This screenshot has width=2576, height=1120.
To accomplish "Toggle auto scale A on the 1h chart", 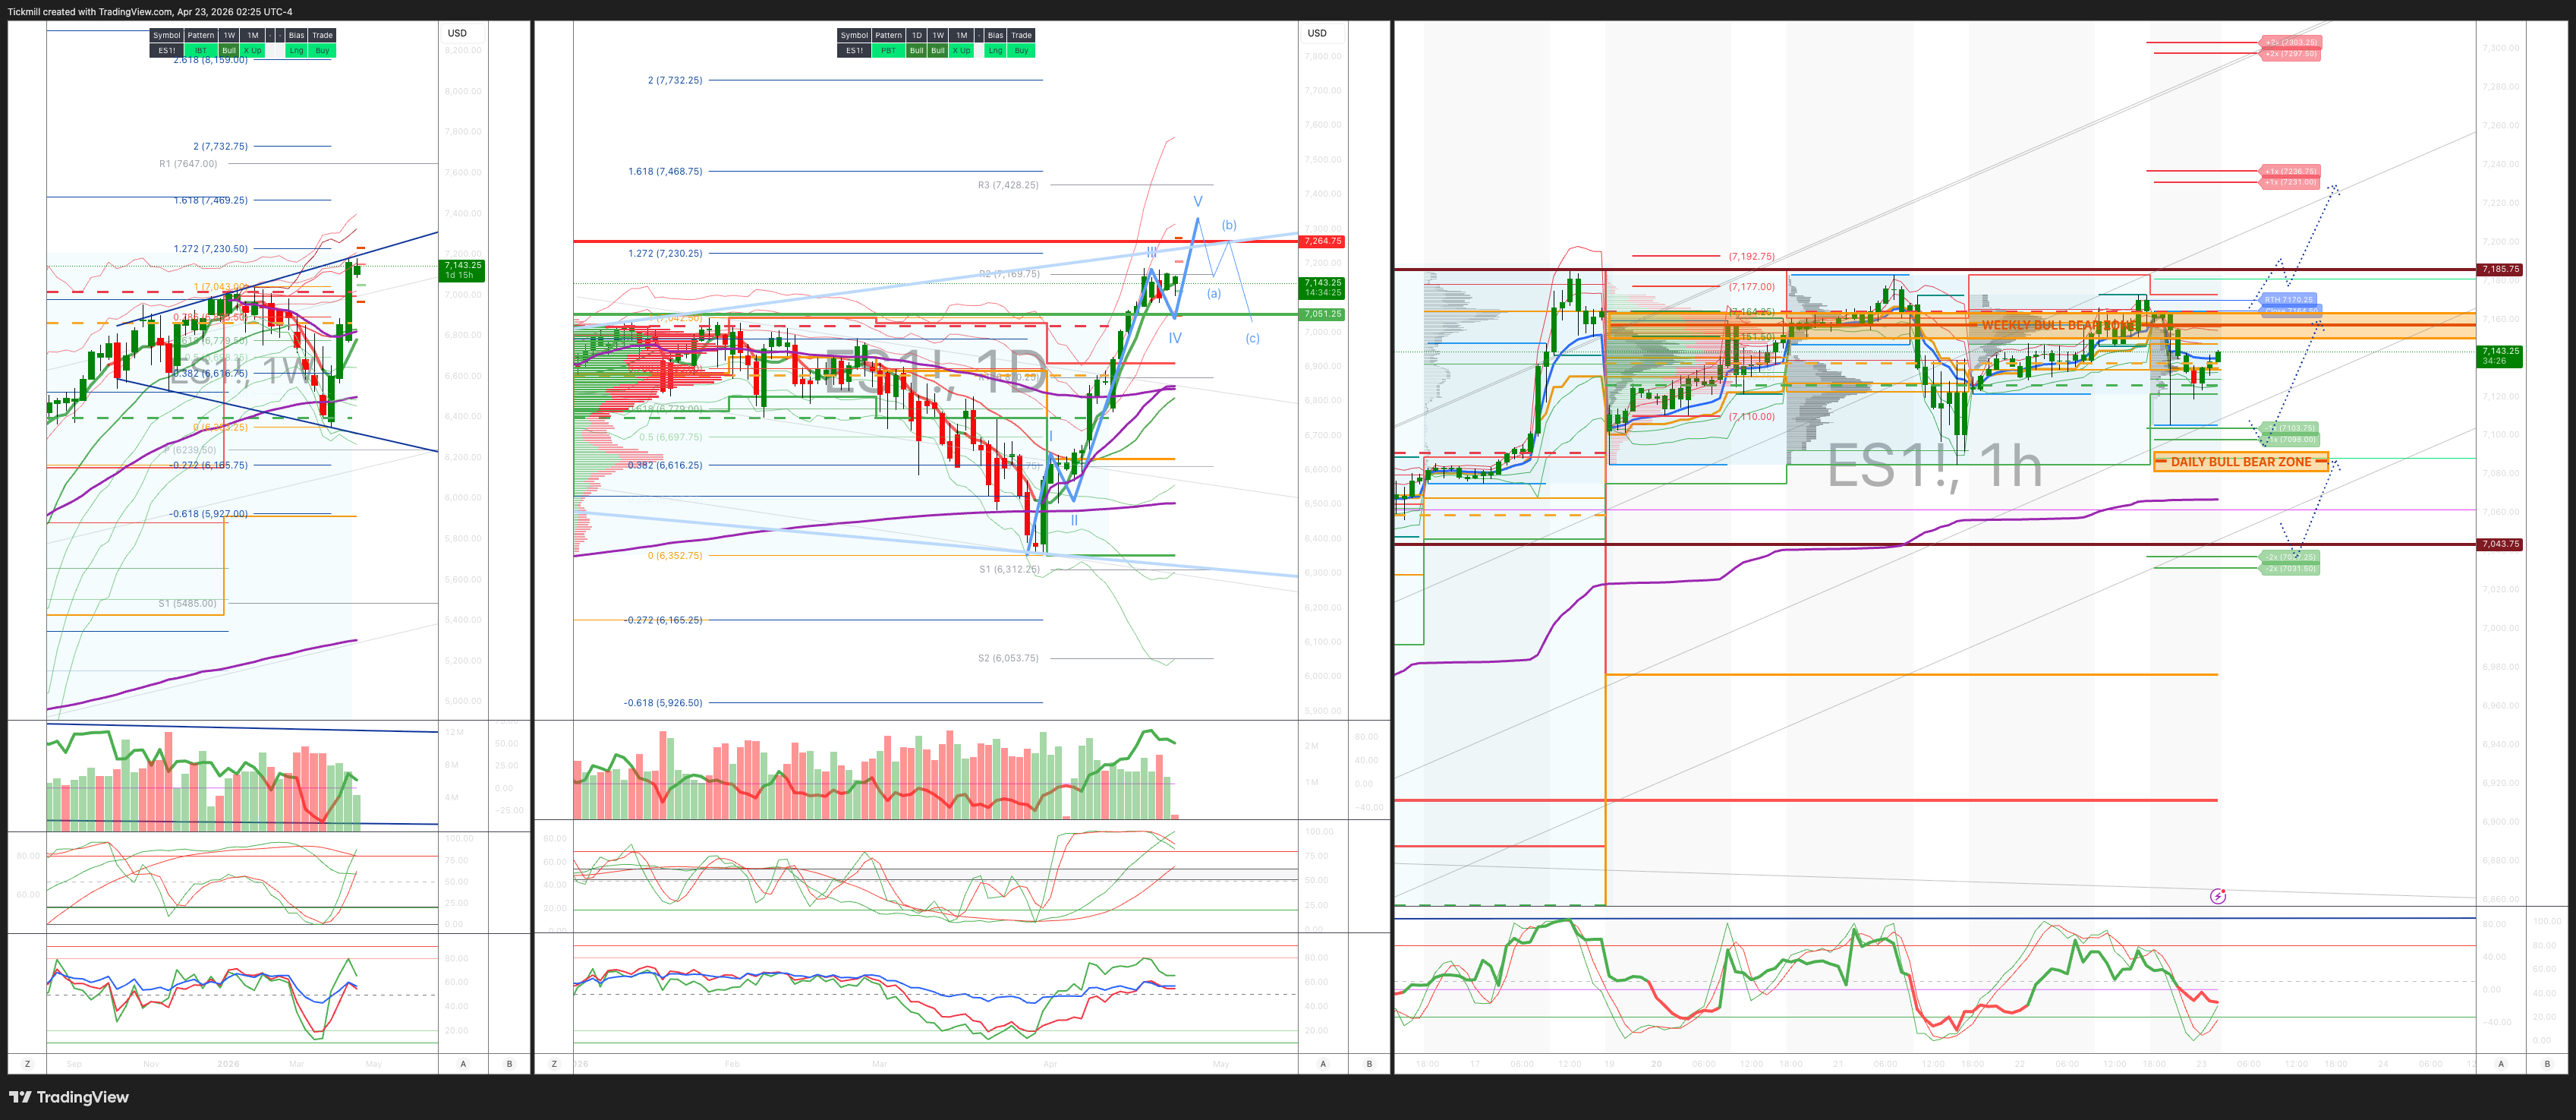I will coord(2500,1064).
